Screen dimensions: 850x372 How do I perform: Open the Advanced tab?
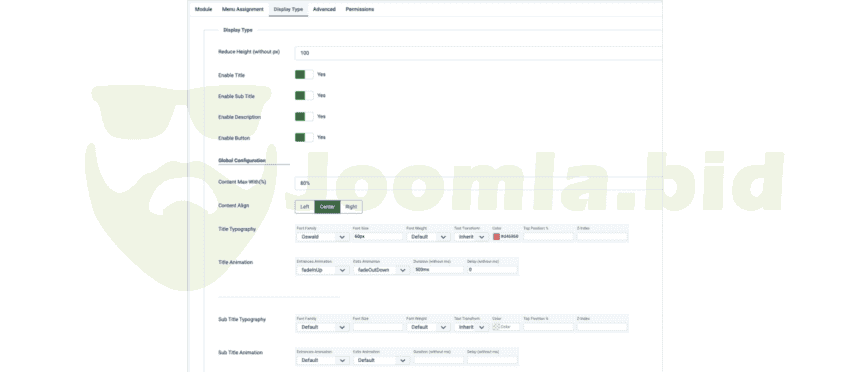pyautogui.click(x=324, y=9)
